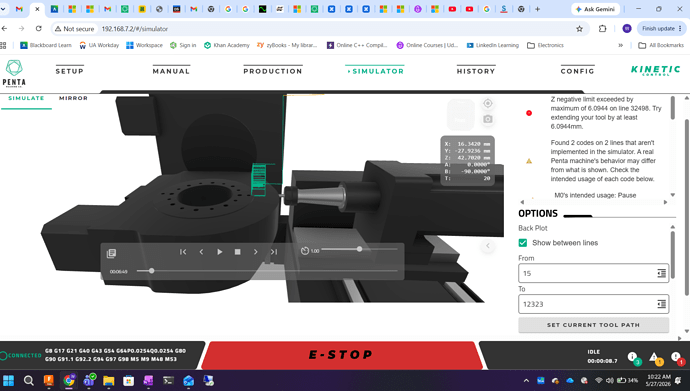Open All Bookmarks folder
690x391 pixels.
(661, 45)
